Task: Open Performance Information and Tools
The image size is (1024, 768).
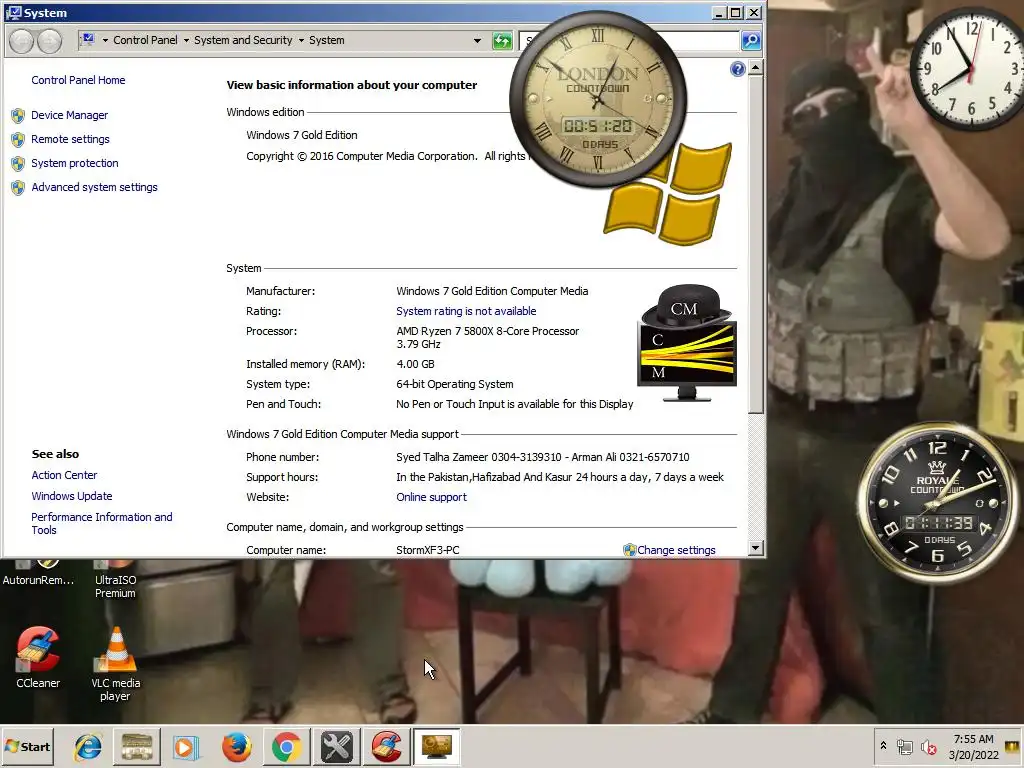Action: (x=101, y=524)
